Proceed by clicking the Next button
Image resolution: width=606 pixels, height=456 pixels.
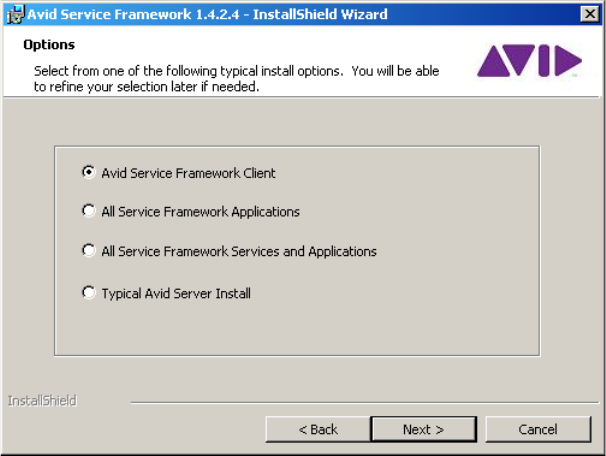click(x=423, y=429)
